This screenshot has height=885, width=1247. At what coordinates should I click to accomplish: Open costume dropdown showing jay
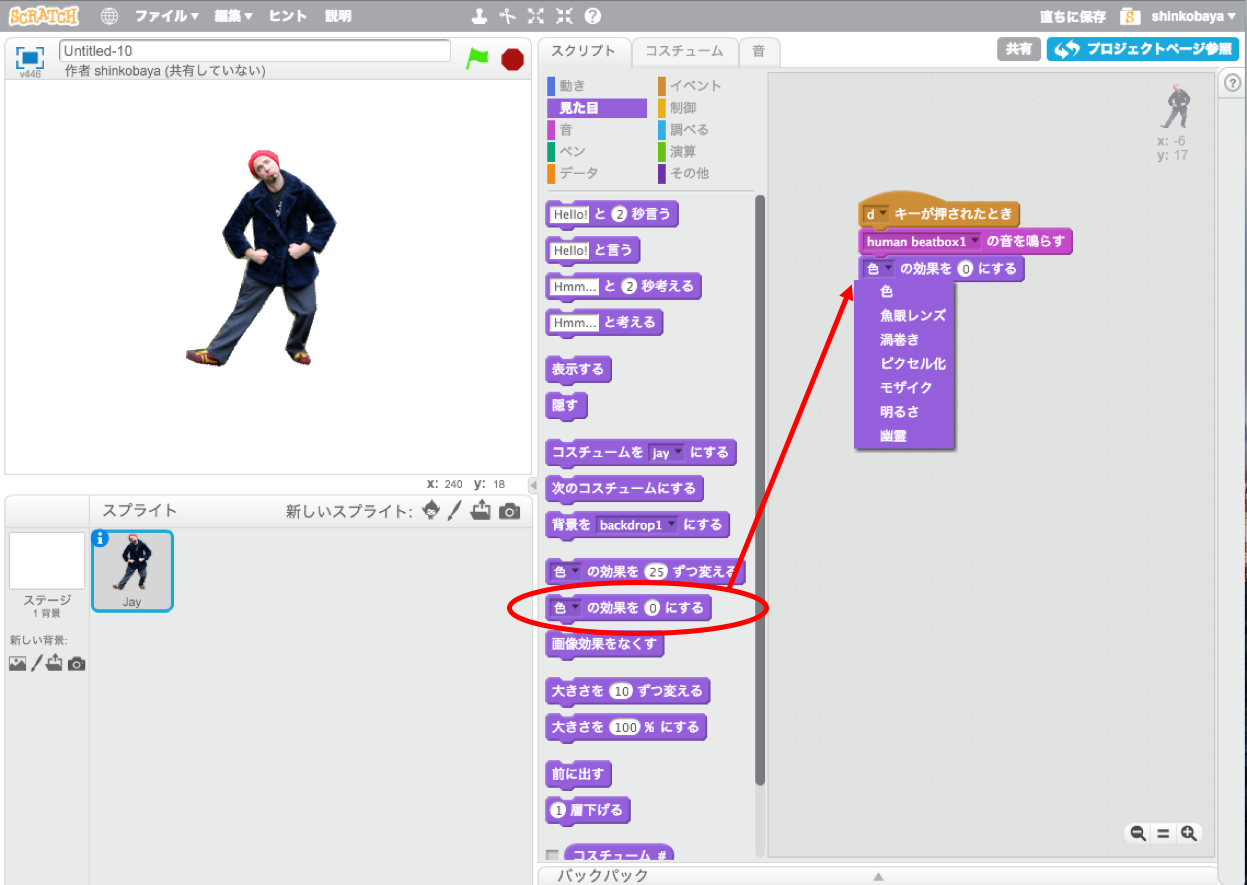(666, 453)
